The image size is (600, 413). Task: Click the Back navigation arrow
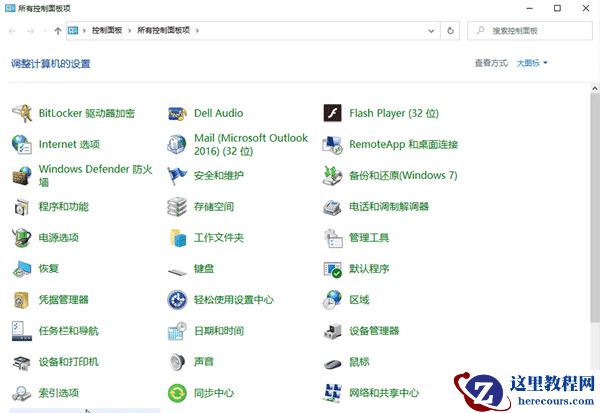[x=12, y=31]
